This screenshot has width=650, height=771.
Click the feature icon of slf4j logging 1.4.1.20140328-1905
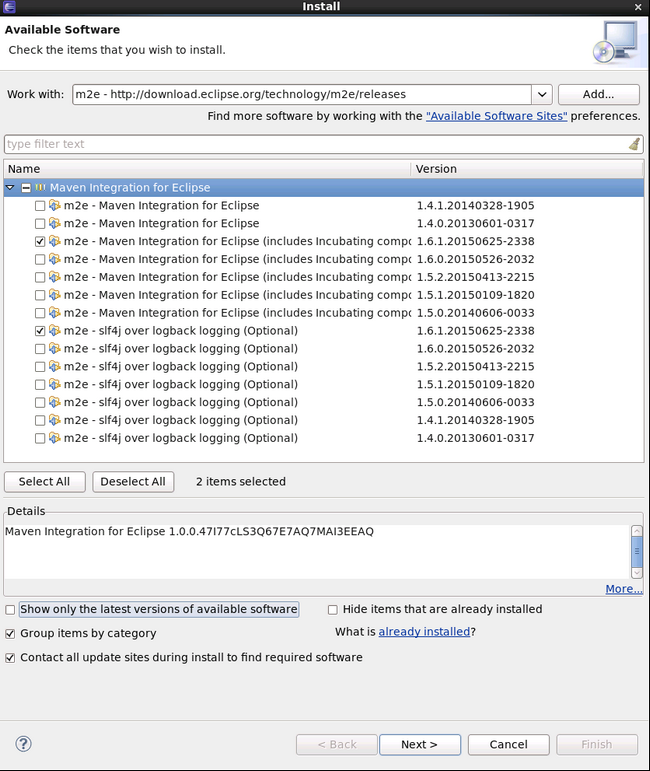point(55,420)
